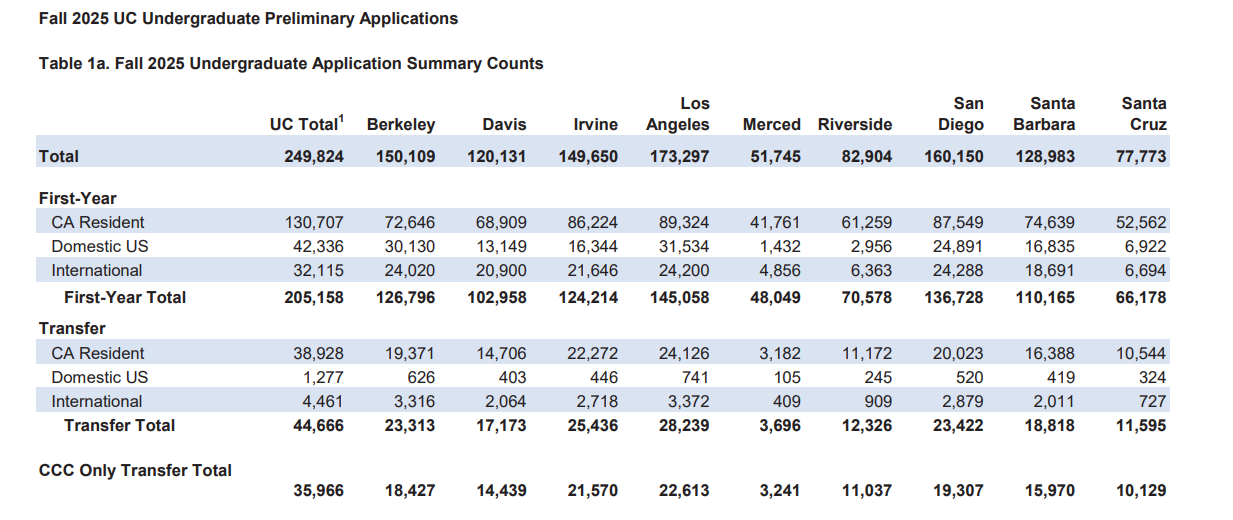This screenshot has height=520, width=1233.
Task: Click the Riverside column header
Action: pyautogui.click(x=855, y=125)
